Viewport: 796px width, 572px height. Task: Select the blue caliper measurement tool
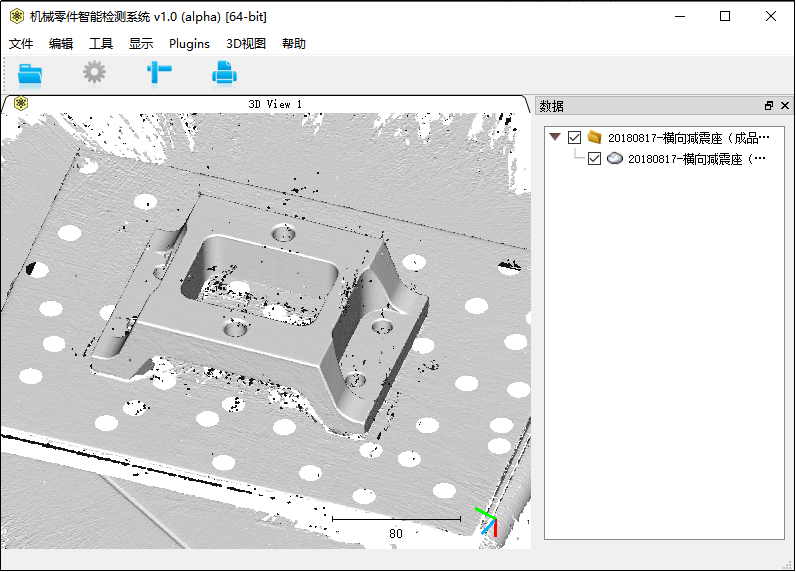159,73
